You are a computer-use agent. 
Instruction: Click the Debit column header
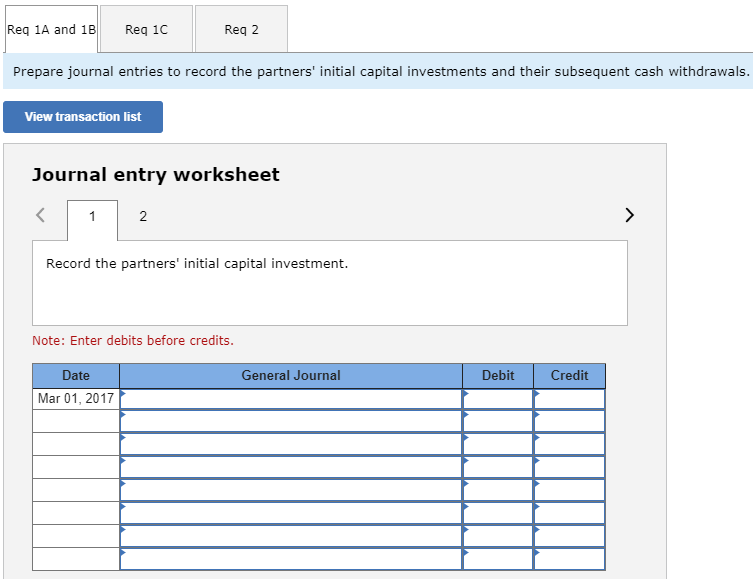498,376
